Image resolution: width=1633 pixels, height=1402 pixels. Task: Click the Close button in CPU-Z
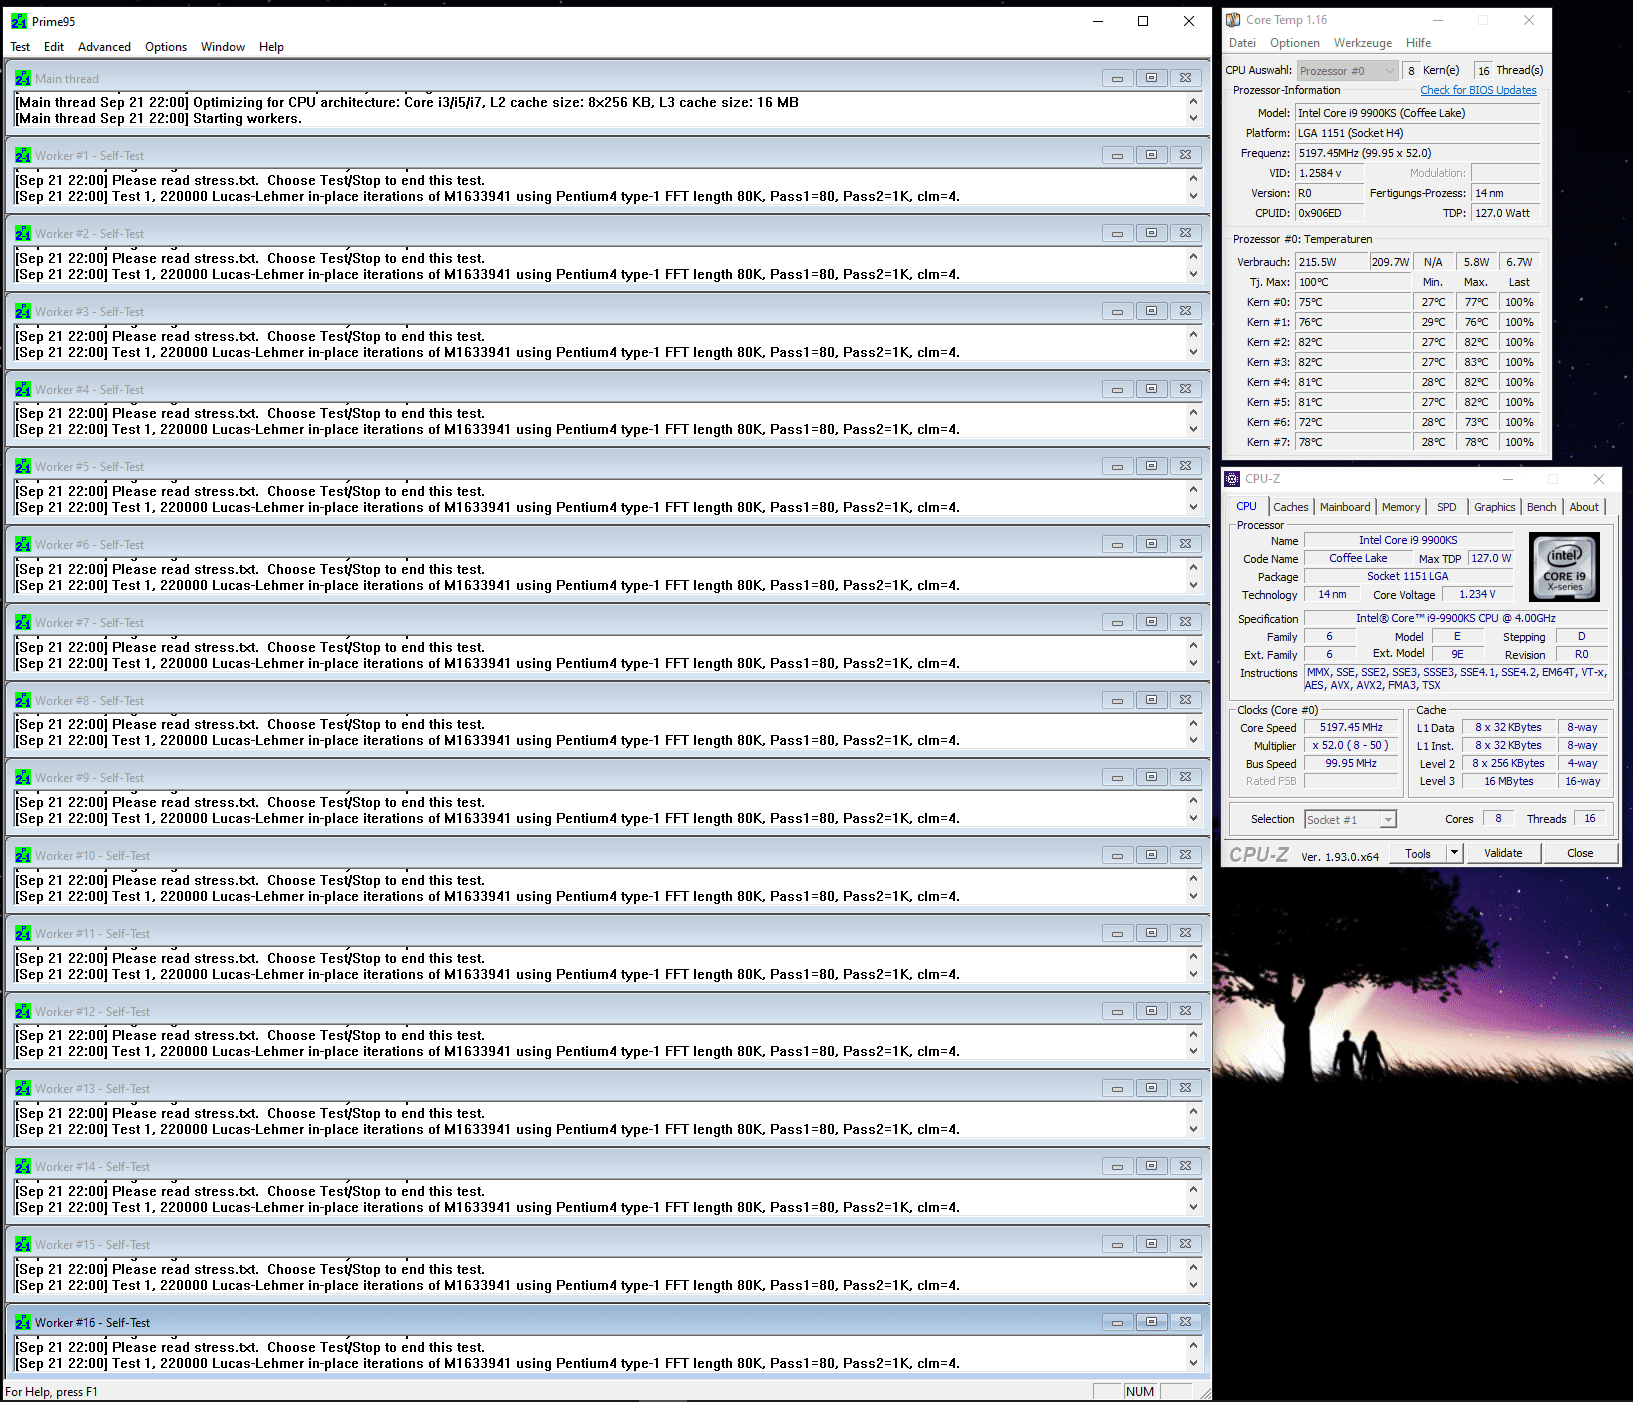[1580, 853]
